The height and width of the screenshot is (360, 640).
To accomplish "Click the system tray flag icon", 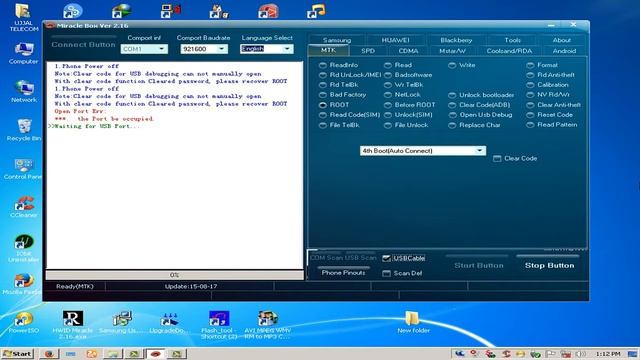I will coord(551,354).
